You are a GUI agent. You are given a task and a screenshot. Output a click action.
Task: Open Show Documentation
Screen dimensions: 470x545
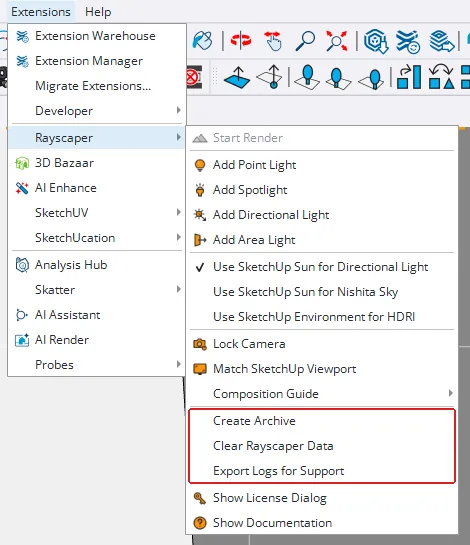pos(322,523)
